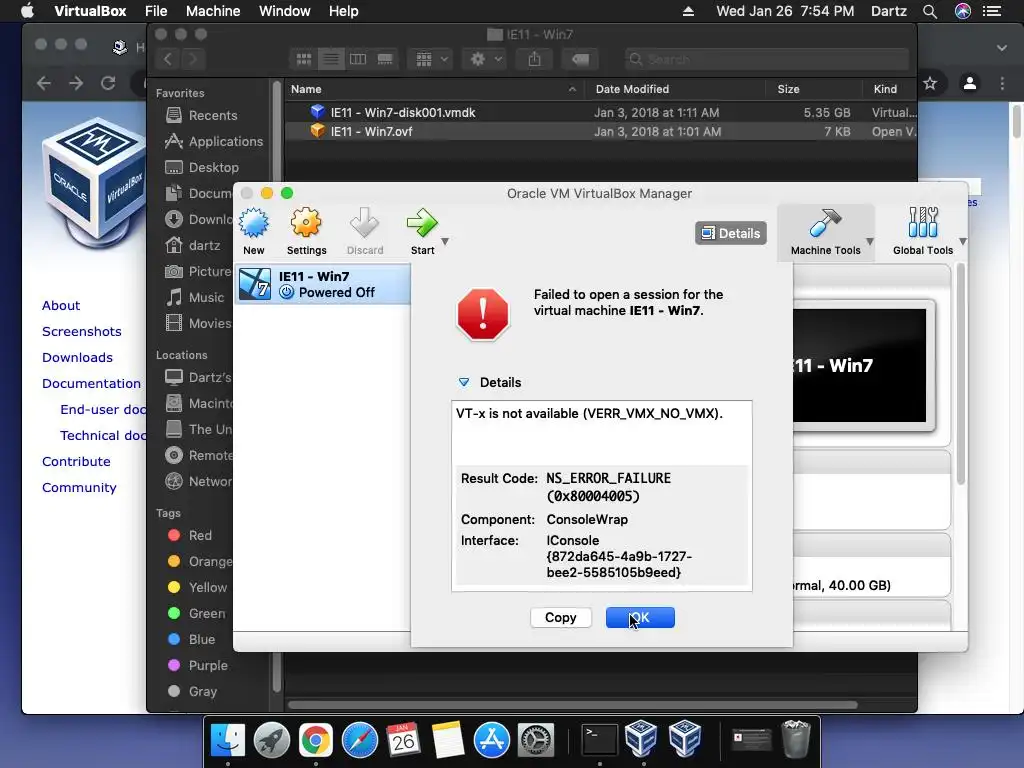Switch Finder to list view
Screen dimensions: 1024x768
pos(331,59)
